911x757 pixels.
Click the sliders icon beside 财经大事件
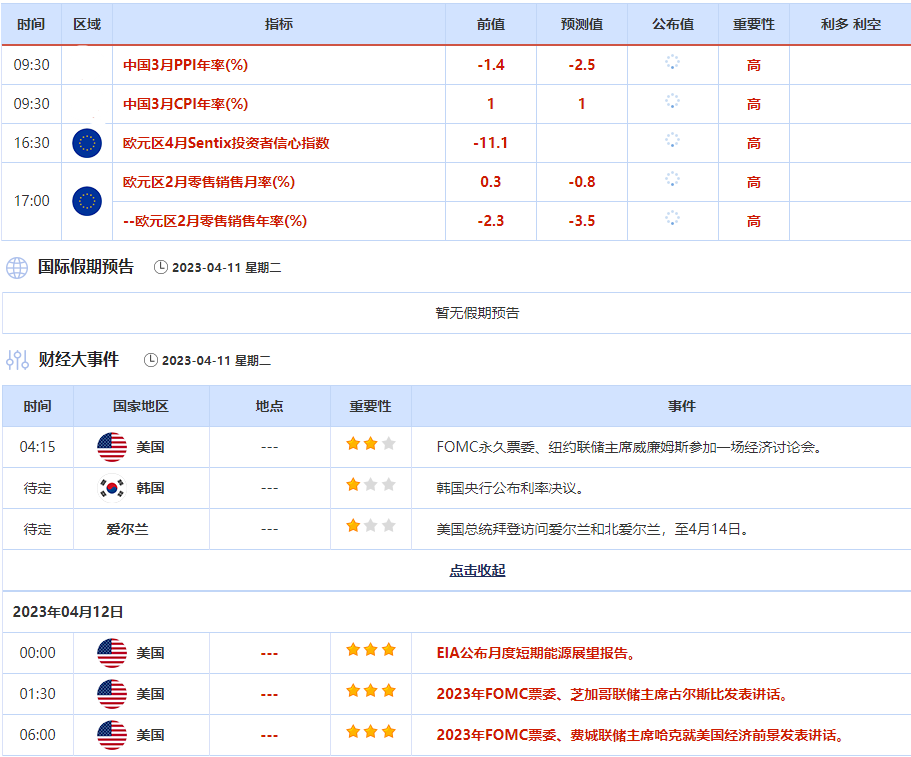pyautogui.click(x=17, y=360)
